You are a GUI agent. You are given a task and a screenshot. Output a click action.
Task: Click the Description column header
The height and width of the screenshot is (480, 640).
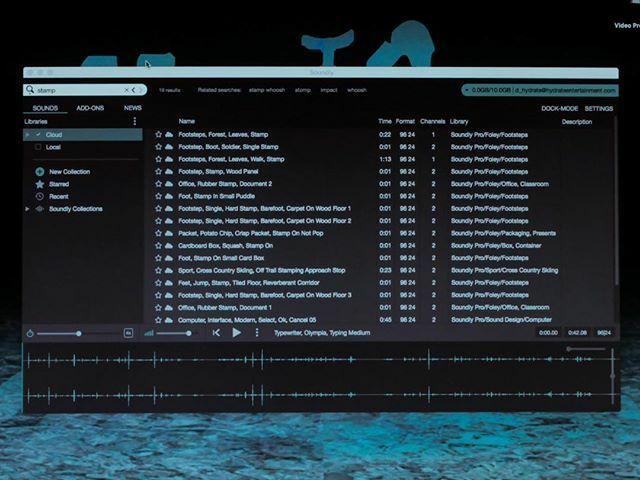click(x=577, y=122)
